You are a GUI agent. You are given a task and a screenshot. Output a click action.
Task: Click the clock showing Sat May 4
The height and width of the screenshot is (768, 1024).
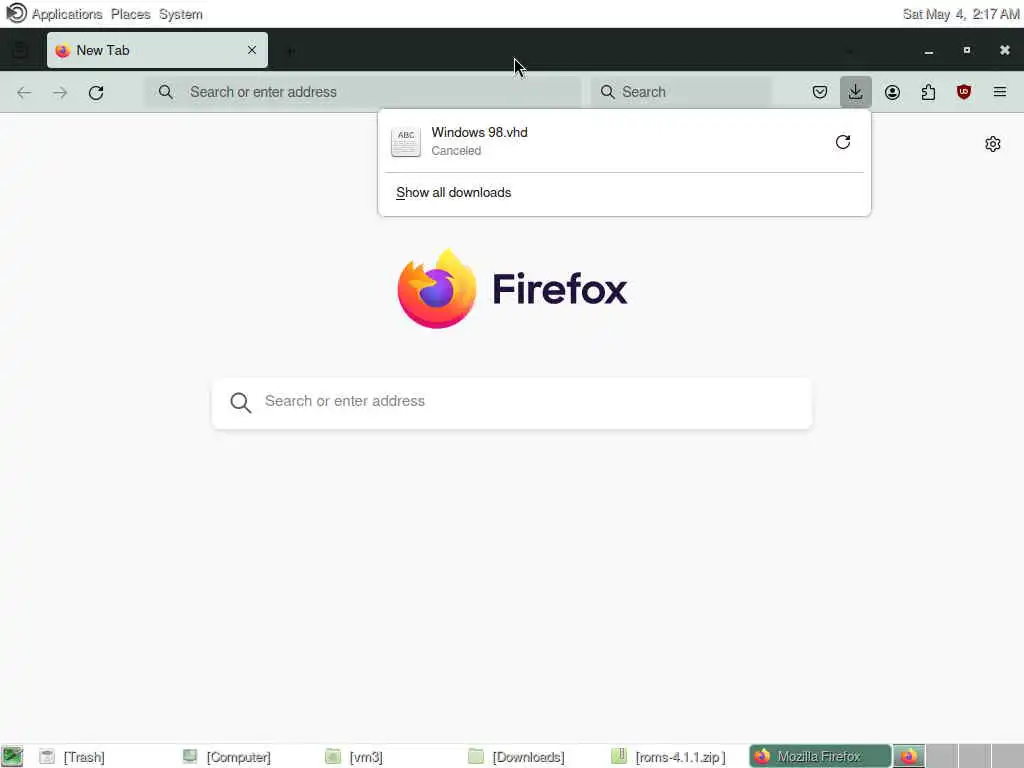(961, 14)
